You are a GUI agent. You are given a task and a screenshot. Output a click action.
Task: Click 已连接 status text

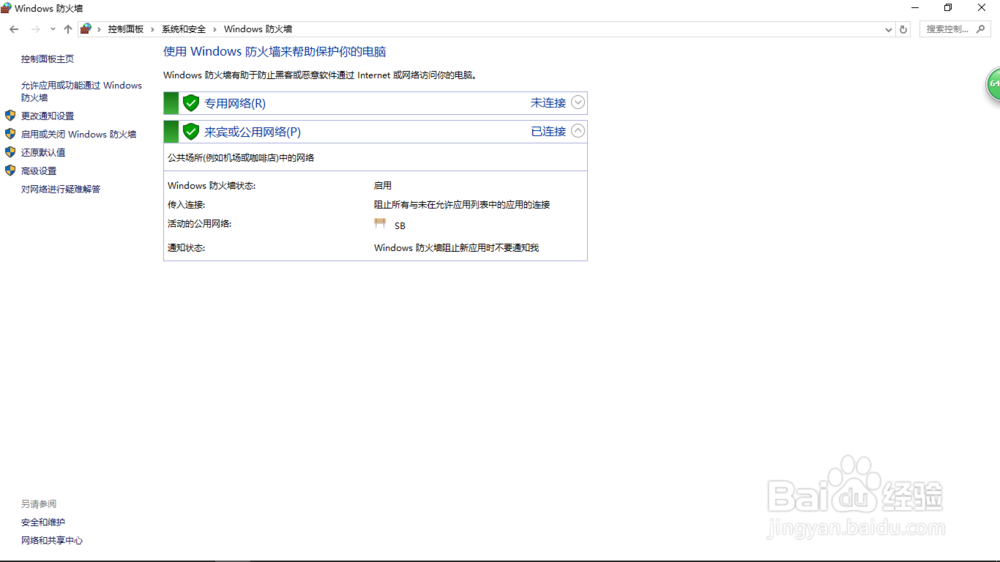(x=548, y=131)
